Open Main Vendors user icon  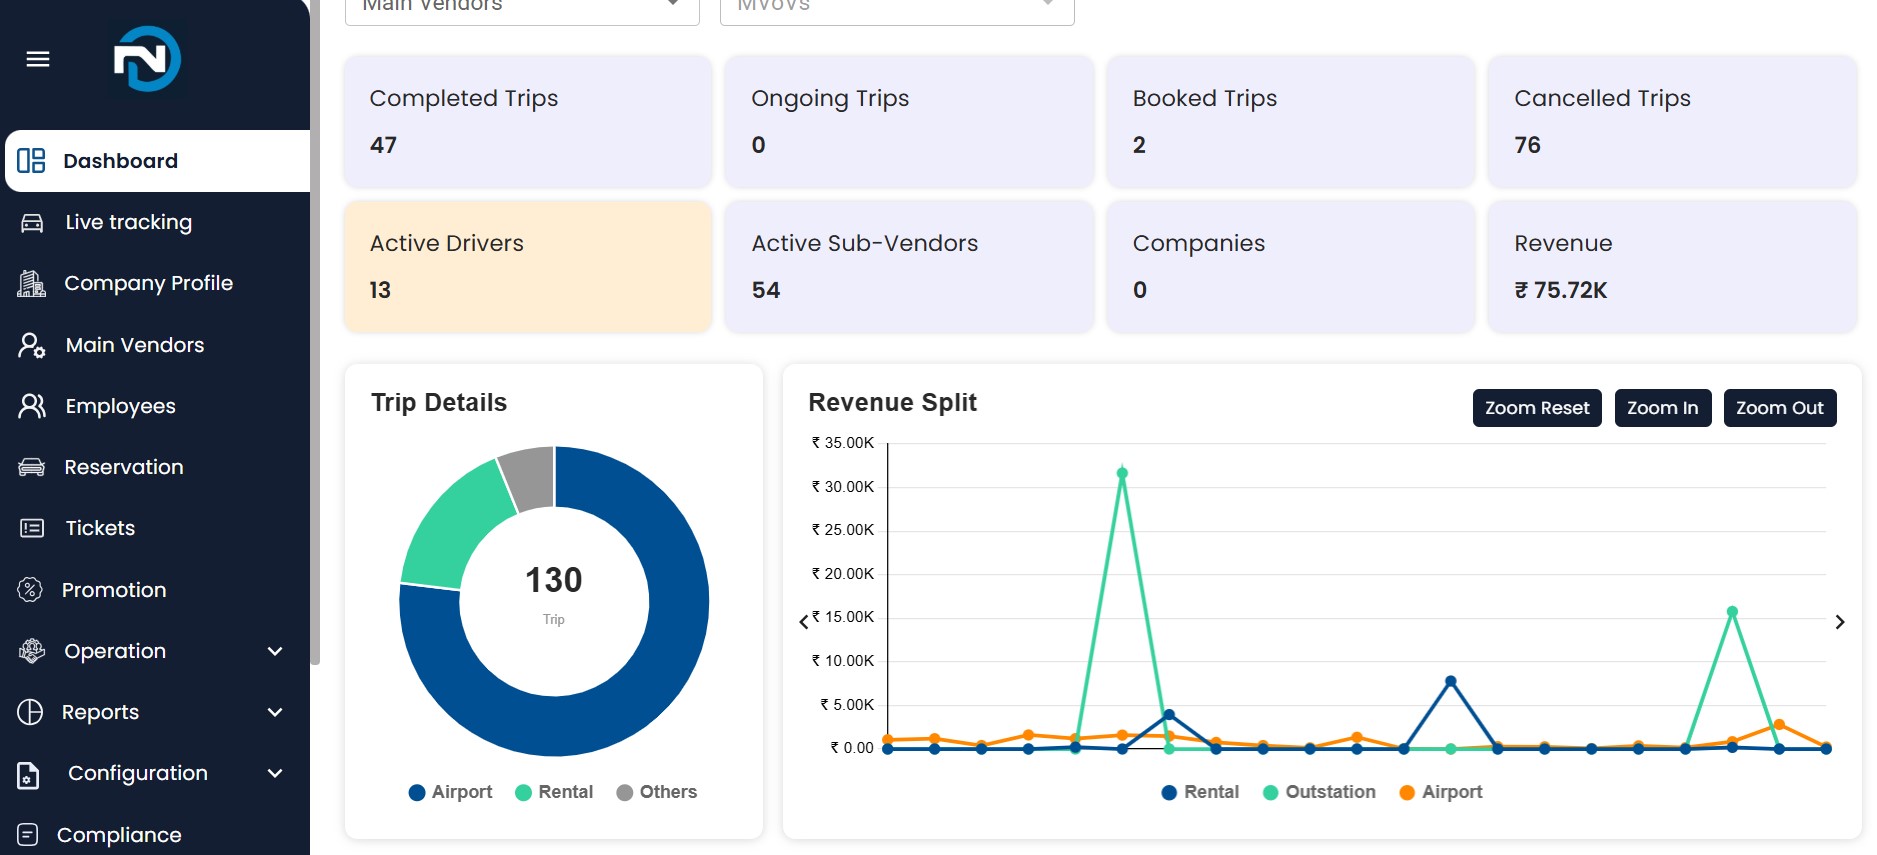pos(32,345)
